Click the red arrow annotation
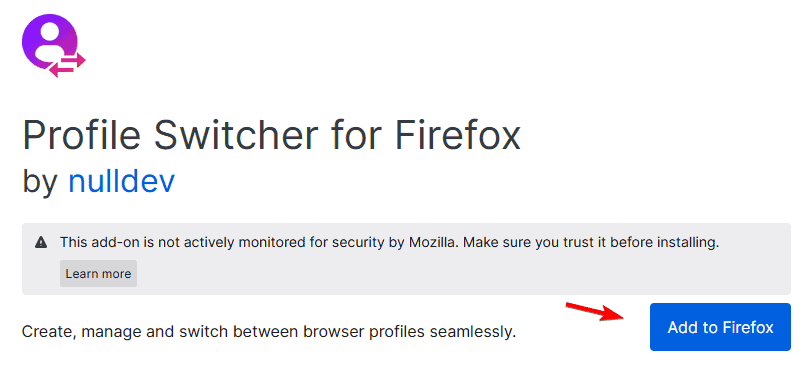 (594, 311)
